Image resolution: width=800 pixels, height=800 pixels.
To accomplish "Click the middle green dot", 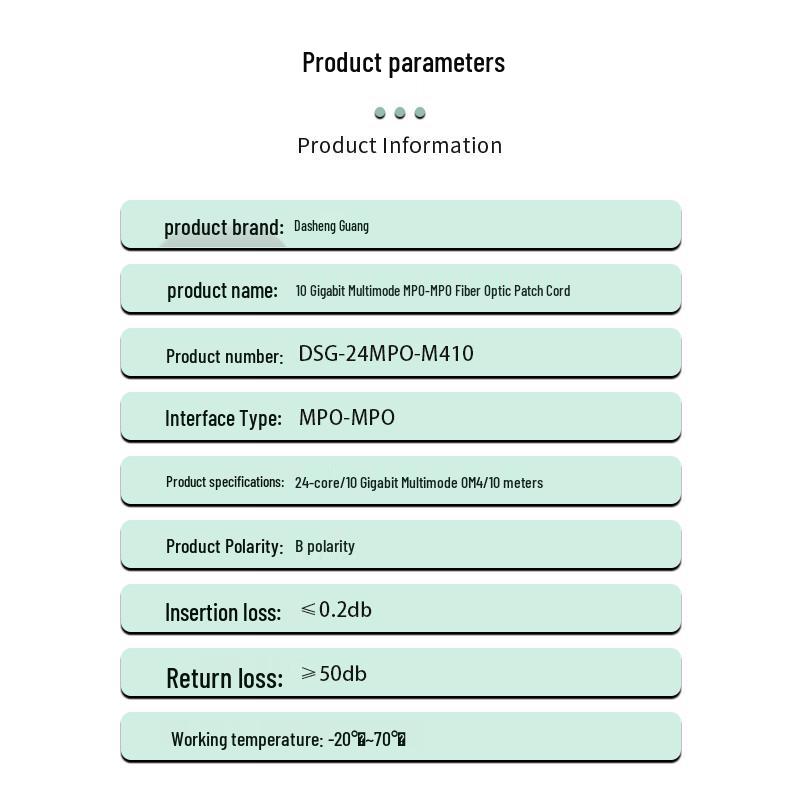I will (400, 113).
